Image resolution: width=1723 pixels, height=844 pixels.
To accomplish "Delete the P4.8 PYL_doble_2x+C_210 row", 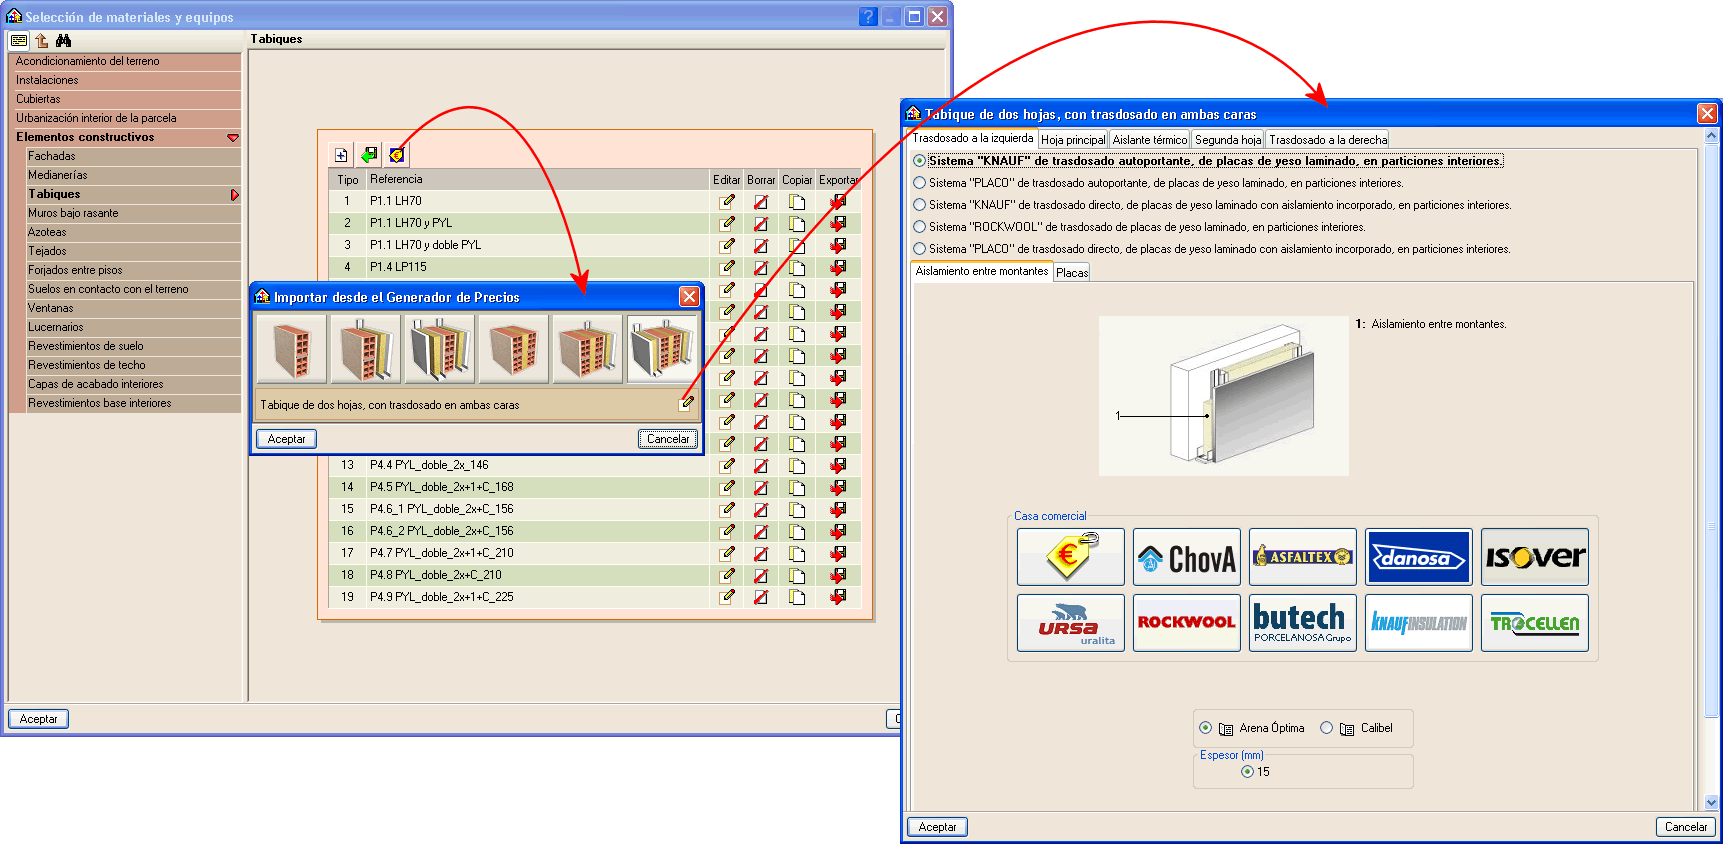I will 761,575.
